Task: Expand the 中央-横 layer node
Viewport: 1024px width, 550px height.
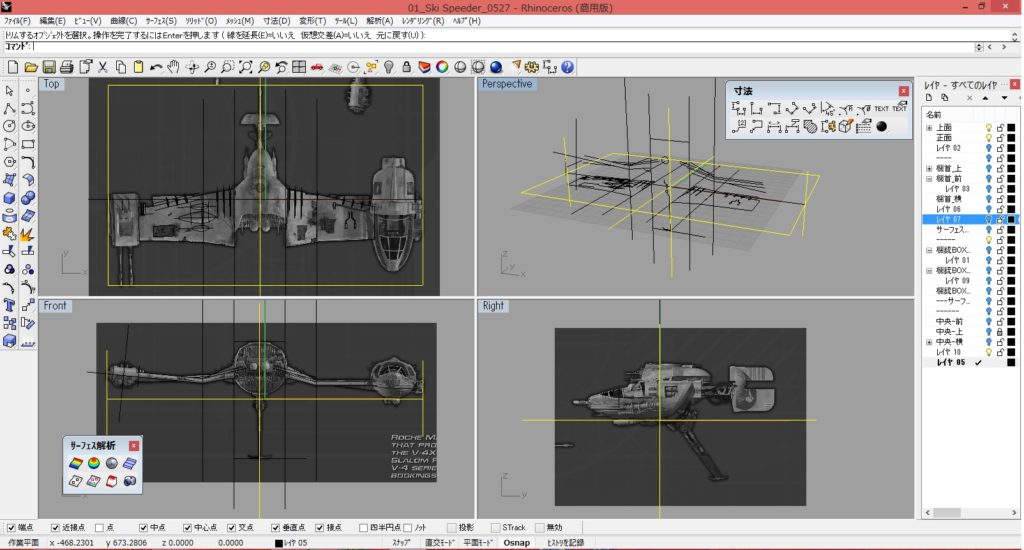Action: click(929, 342)
